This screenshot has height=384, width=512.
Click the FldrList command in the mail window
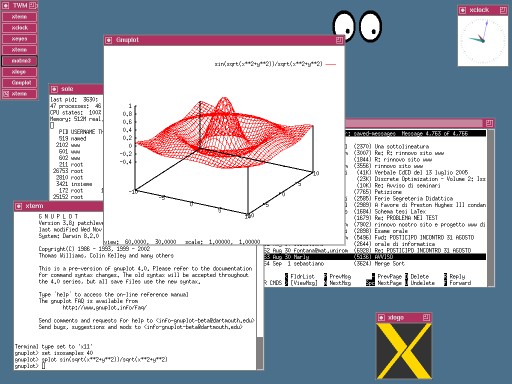tap(302, 277)
